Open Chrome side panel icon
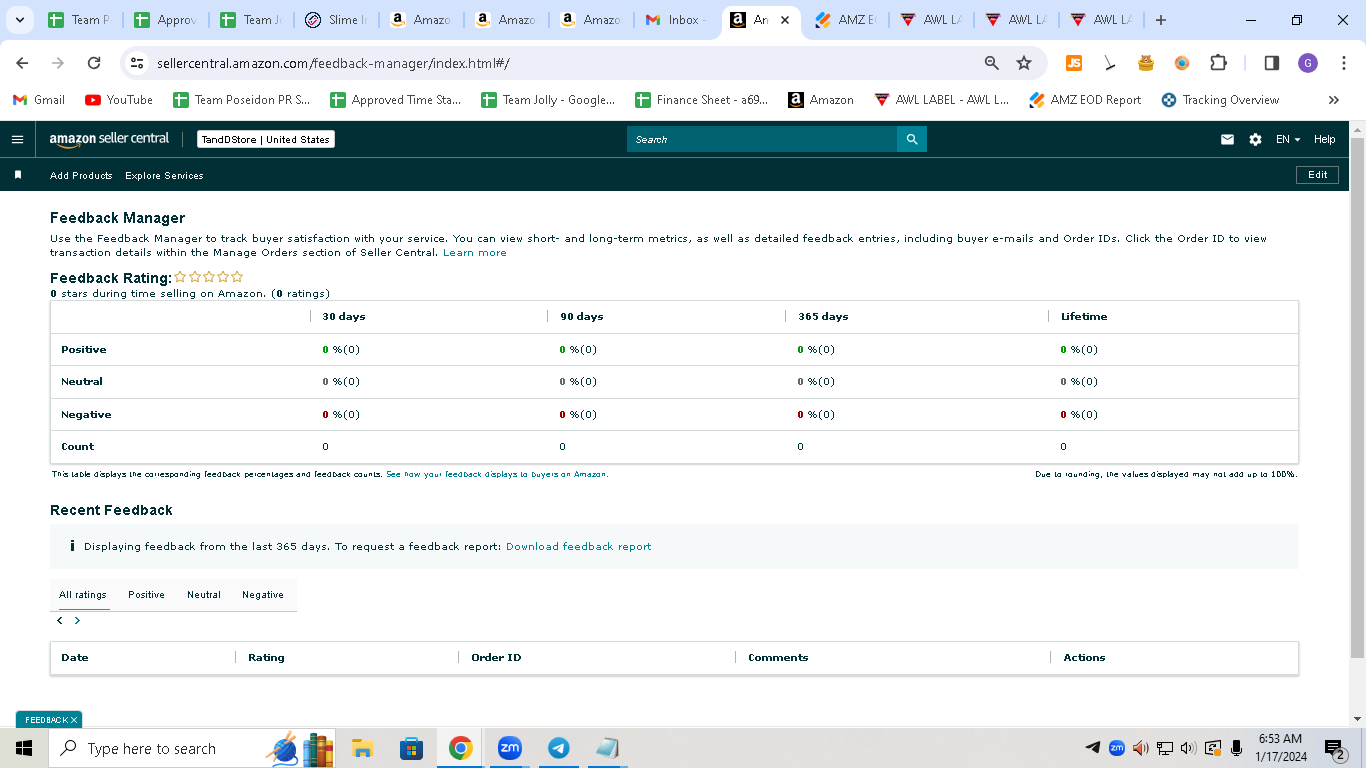Image resolution: width=1366 pixels, height=768 pixels. click(x=1271, y=63)
